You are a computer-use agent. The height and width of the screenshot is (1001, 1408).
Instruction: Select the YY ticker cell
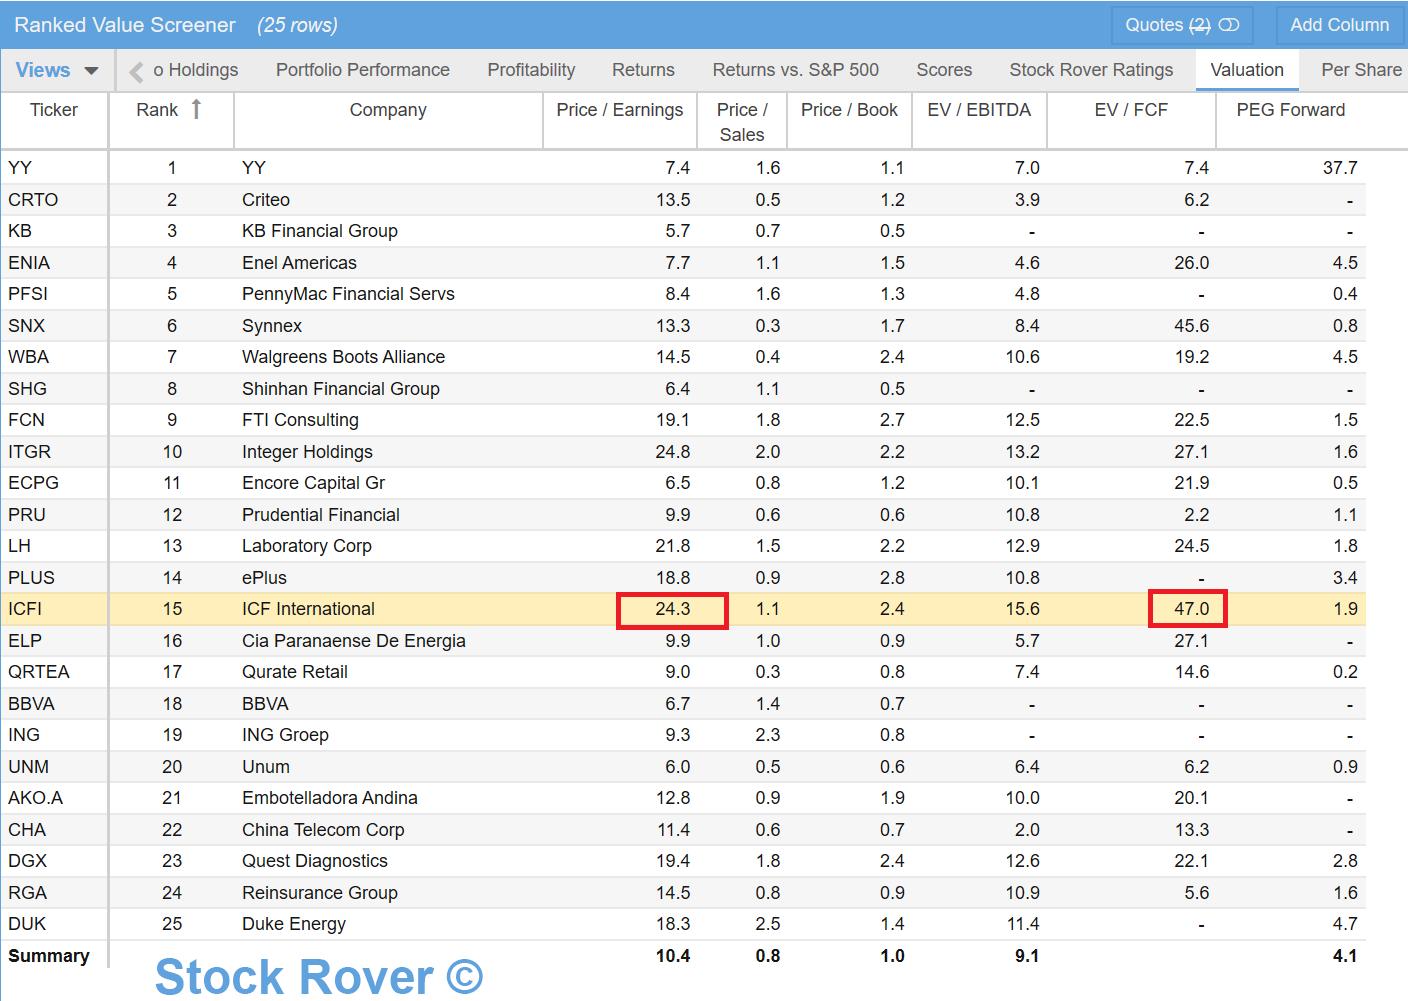tap(54, 168)
